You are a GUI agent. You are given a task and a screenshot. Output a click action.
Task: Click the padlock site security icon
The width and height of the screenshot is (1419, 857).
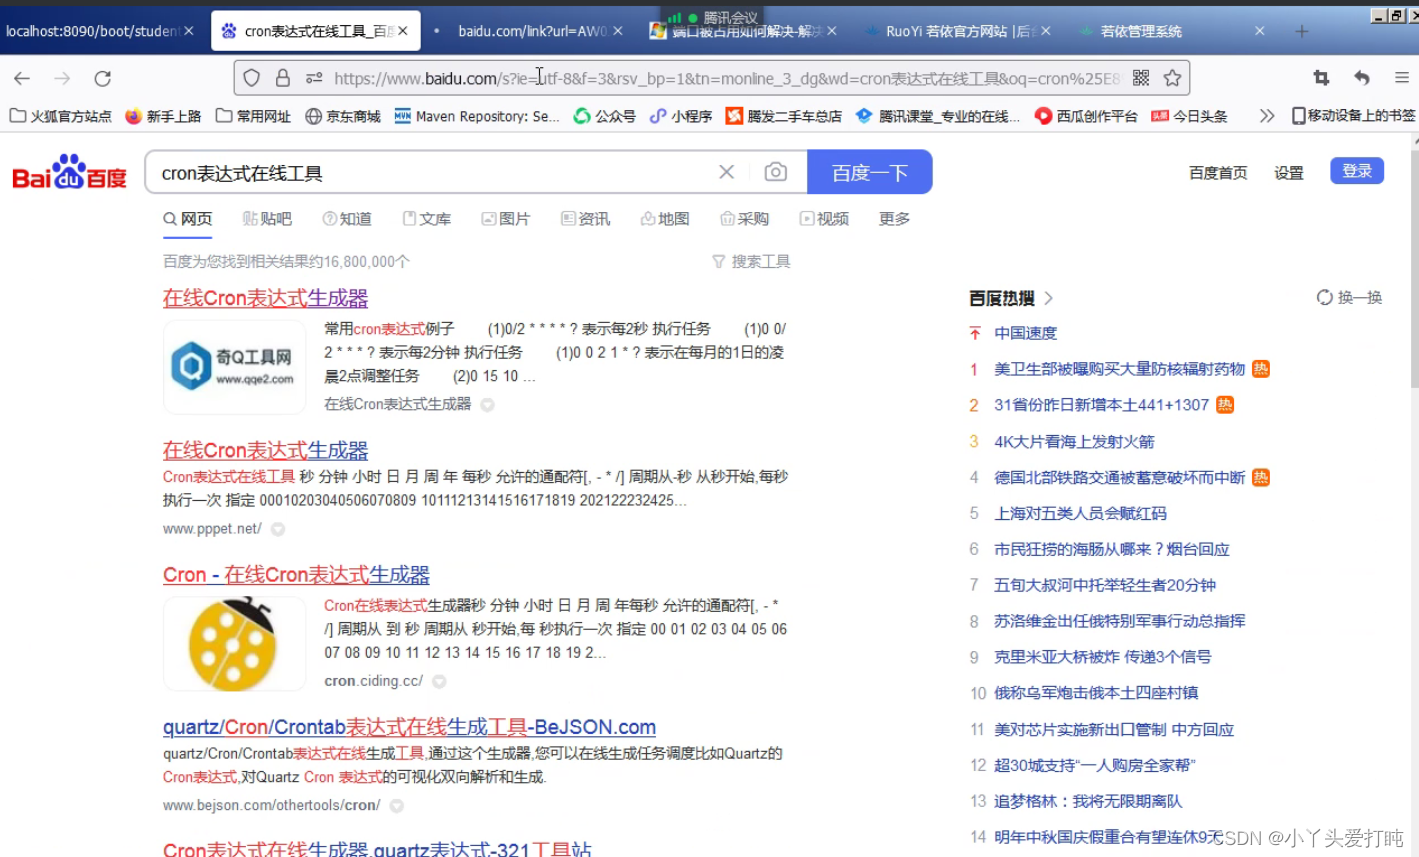click(x=283, y=78)
